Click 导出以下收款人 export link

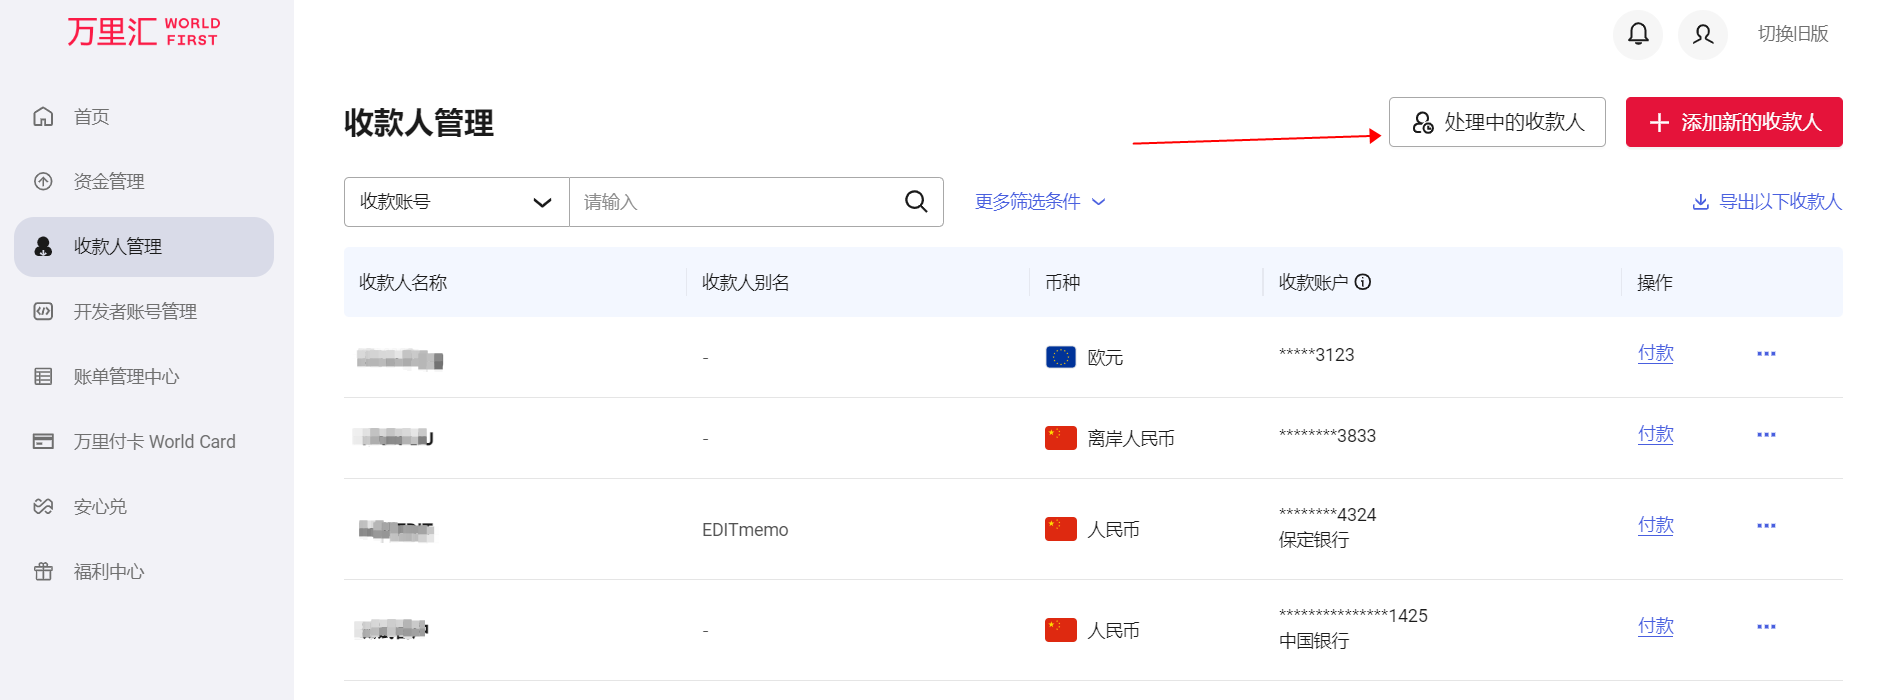[x=1767, y=202]
